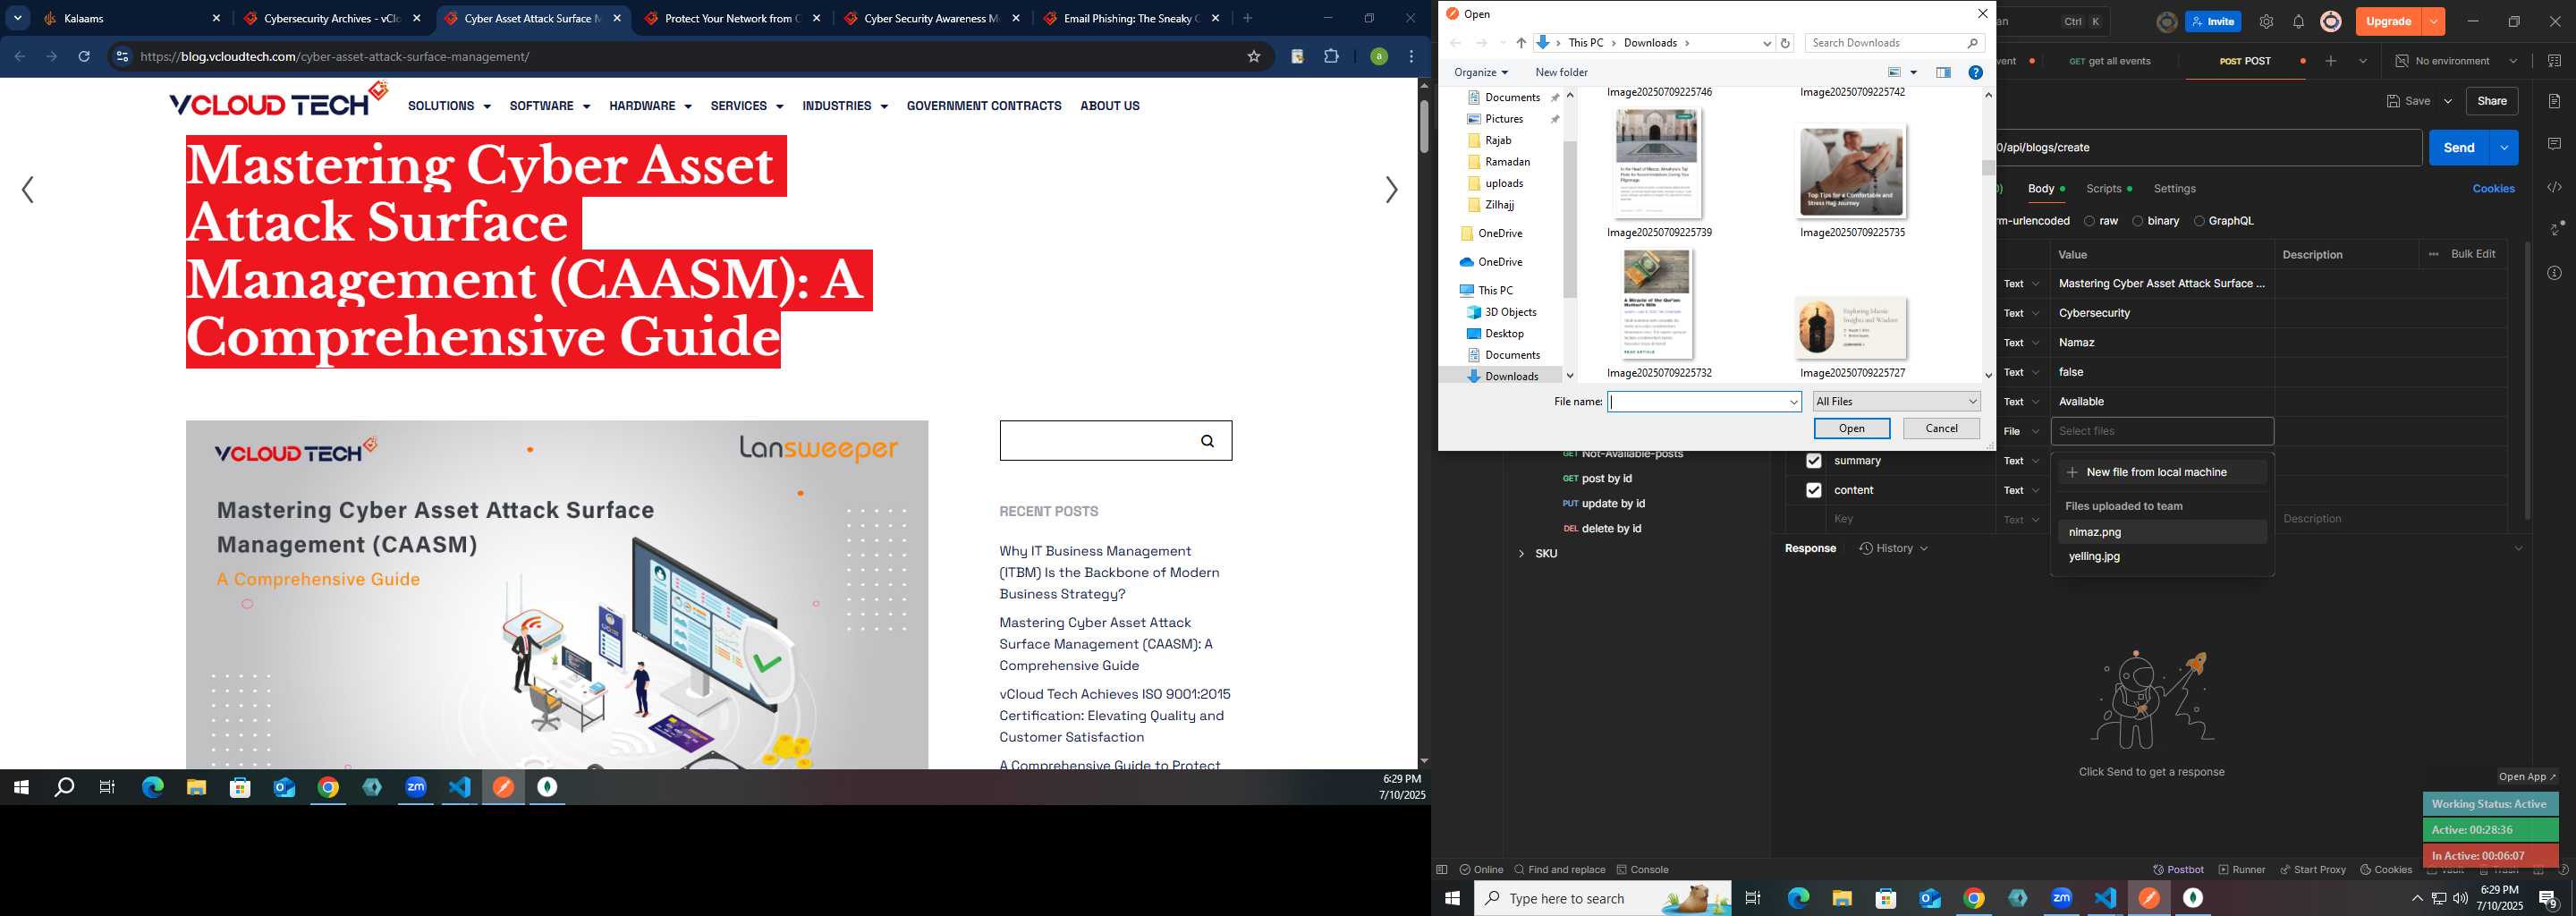The width and height of the screenshot is (2576, 916).
Task: Click Start Proxy in Postman status bar
Action: [2312, 869]
